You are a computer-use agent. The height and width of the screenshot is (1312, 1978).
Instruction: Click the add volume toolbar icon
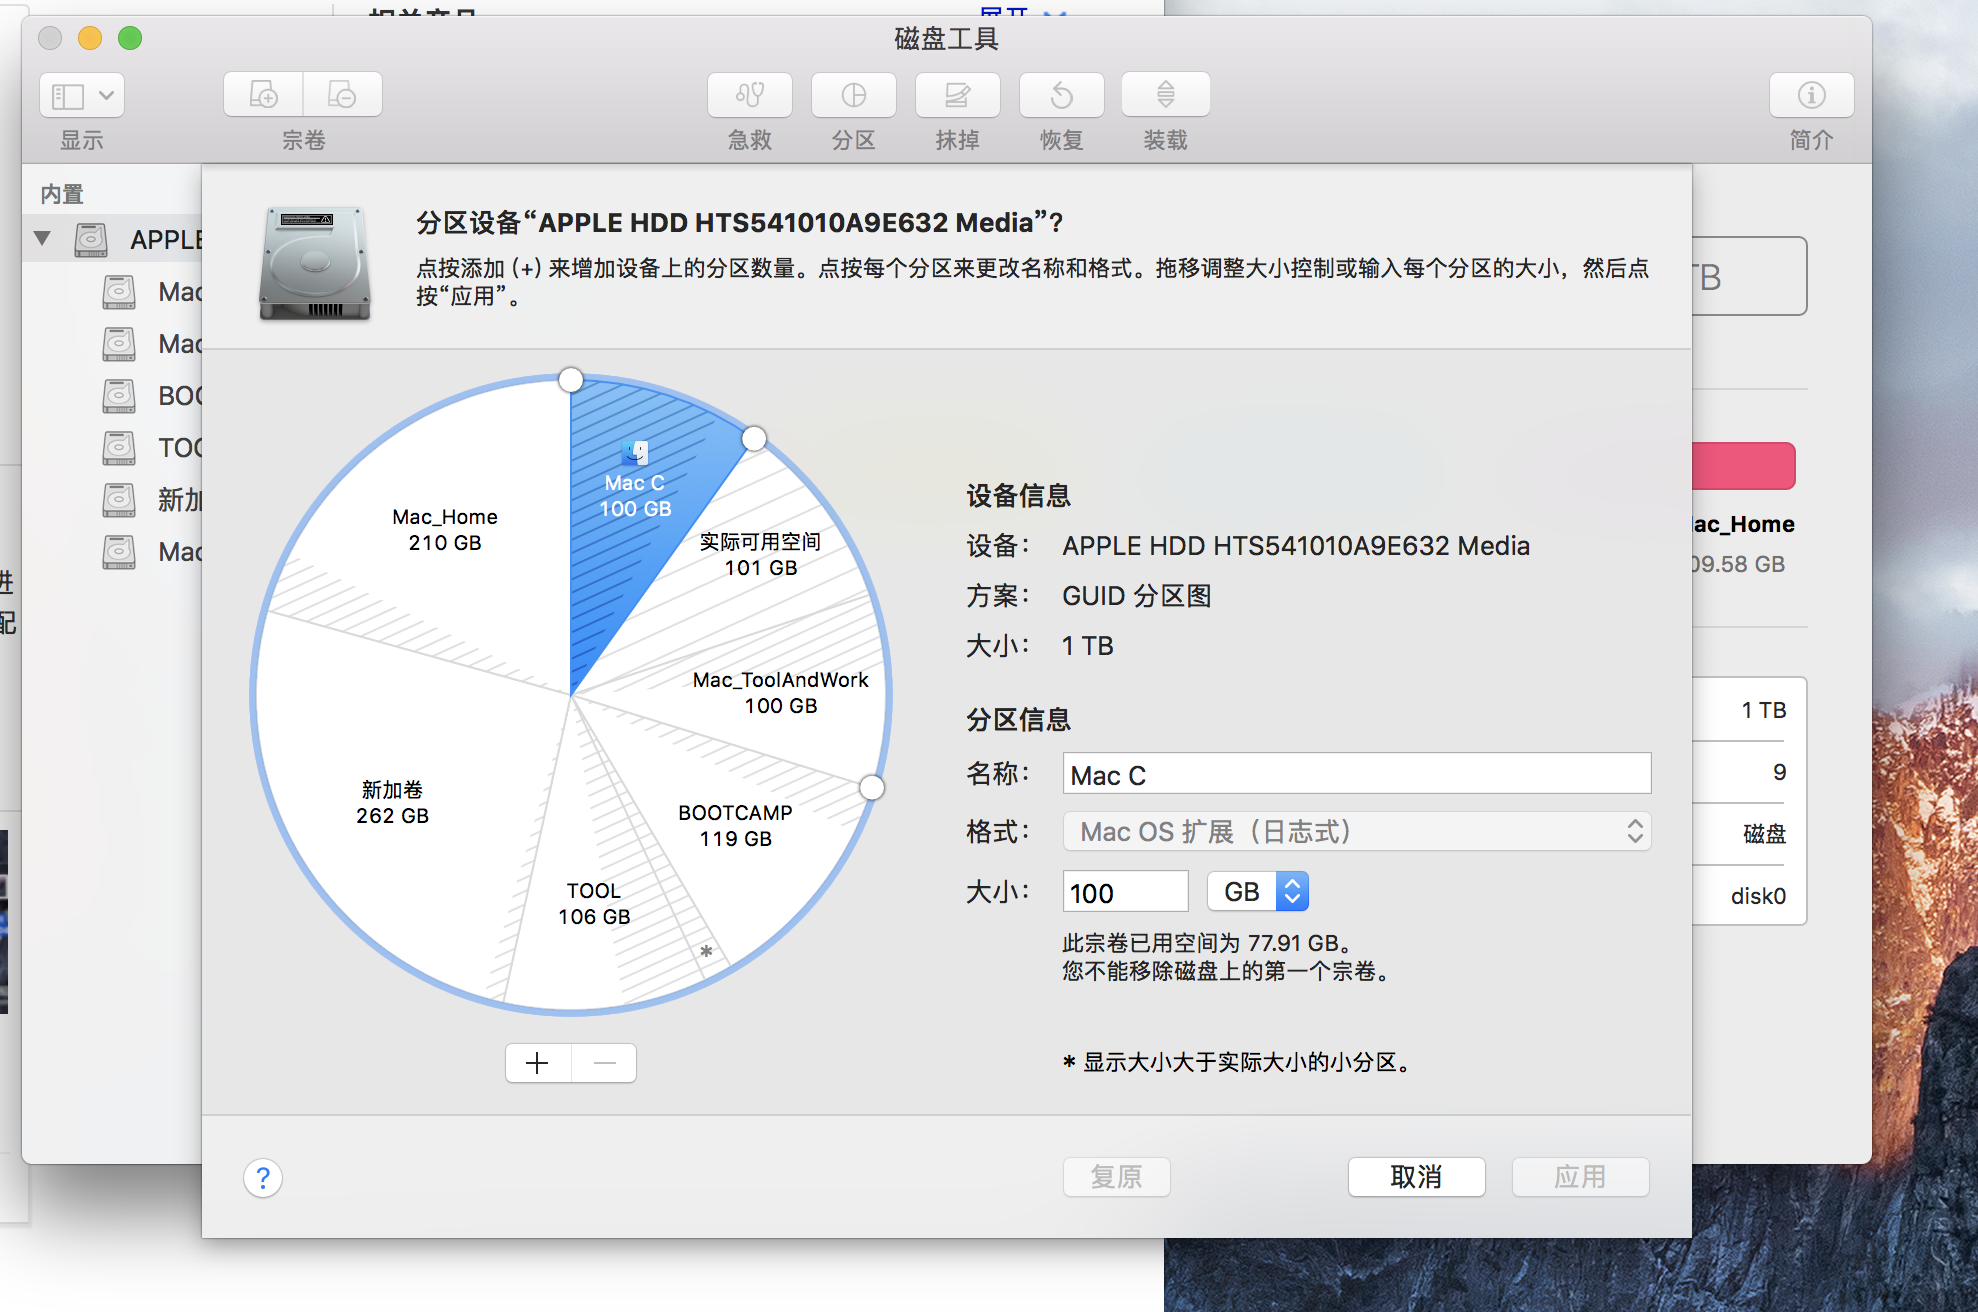[x=263, y=96]
